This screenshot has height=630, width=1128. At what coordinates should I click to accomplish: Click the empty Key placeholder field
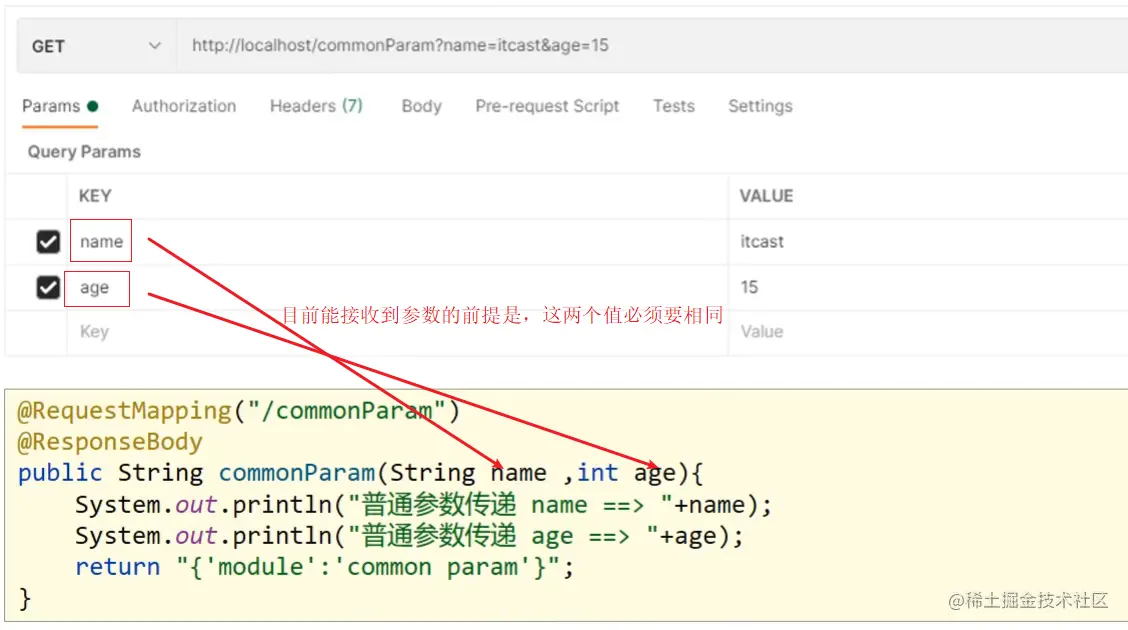click(398, 332)
